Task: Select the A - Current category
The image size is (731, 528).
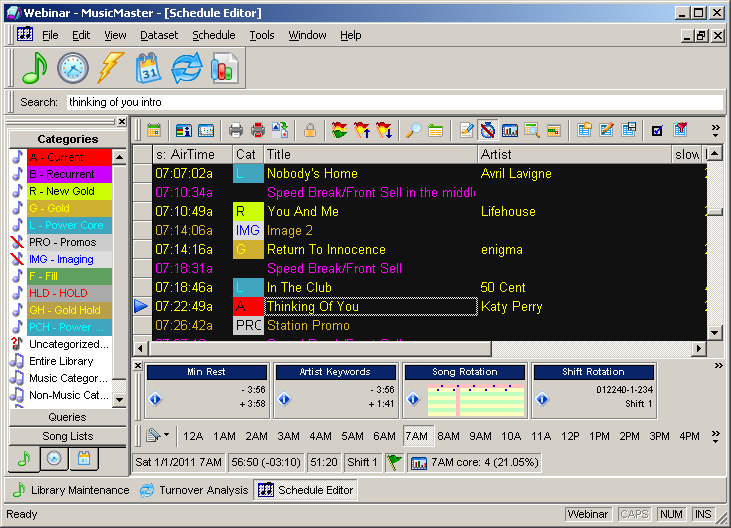Action: pos(69,157)
